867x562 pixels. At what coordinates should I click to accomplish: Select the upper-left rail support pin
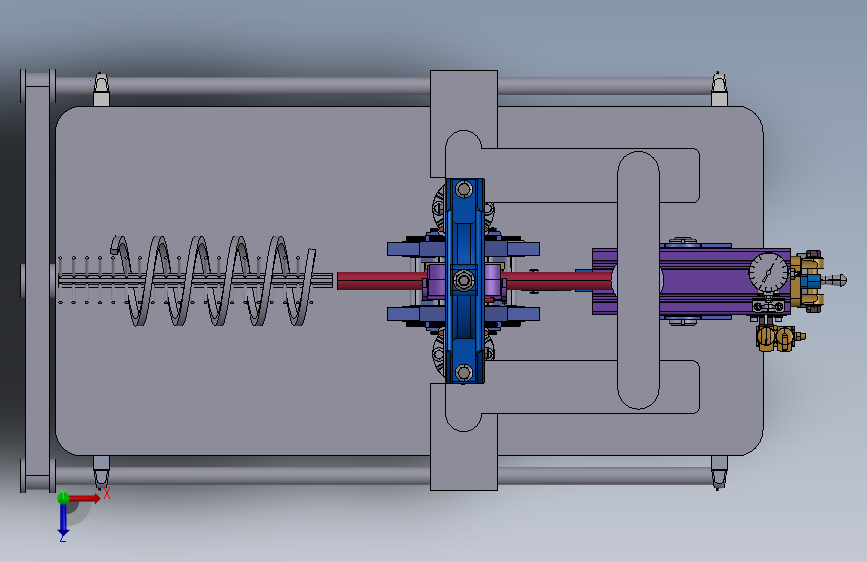tap(101, 89)
